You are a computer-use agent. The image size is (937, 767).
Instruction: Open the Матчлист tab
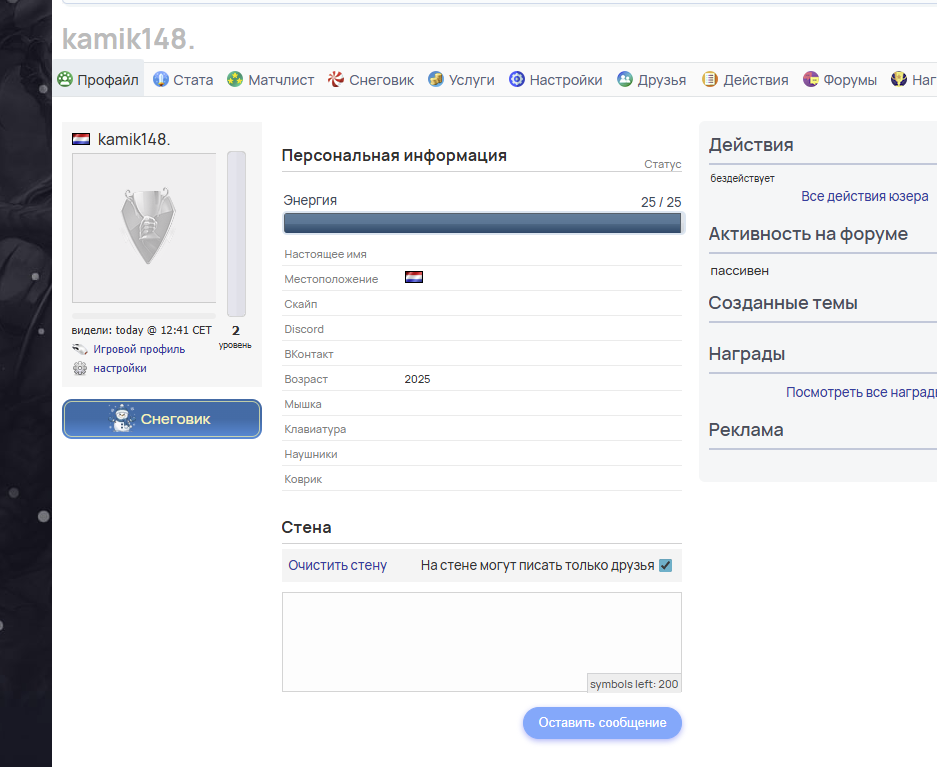pyautogui.click(x=270, y=79)
